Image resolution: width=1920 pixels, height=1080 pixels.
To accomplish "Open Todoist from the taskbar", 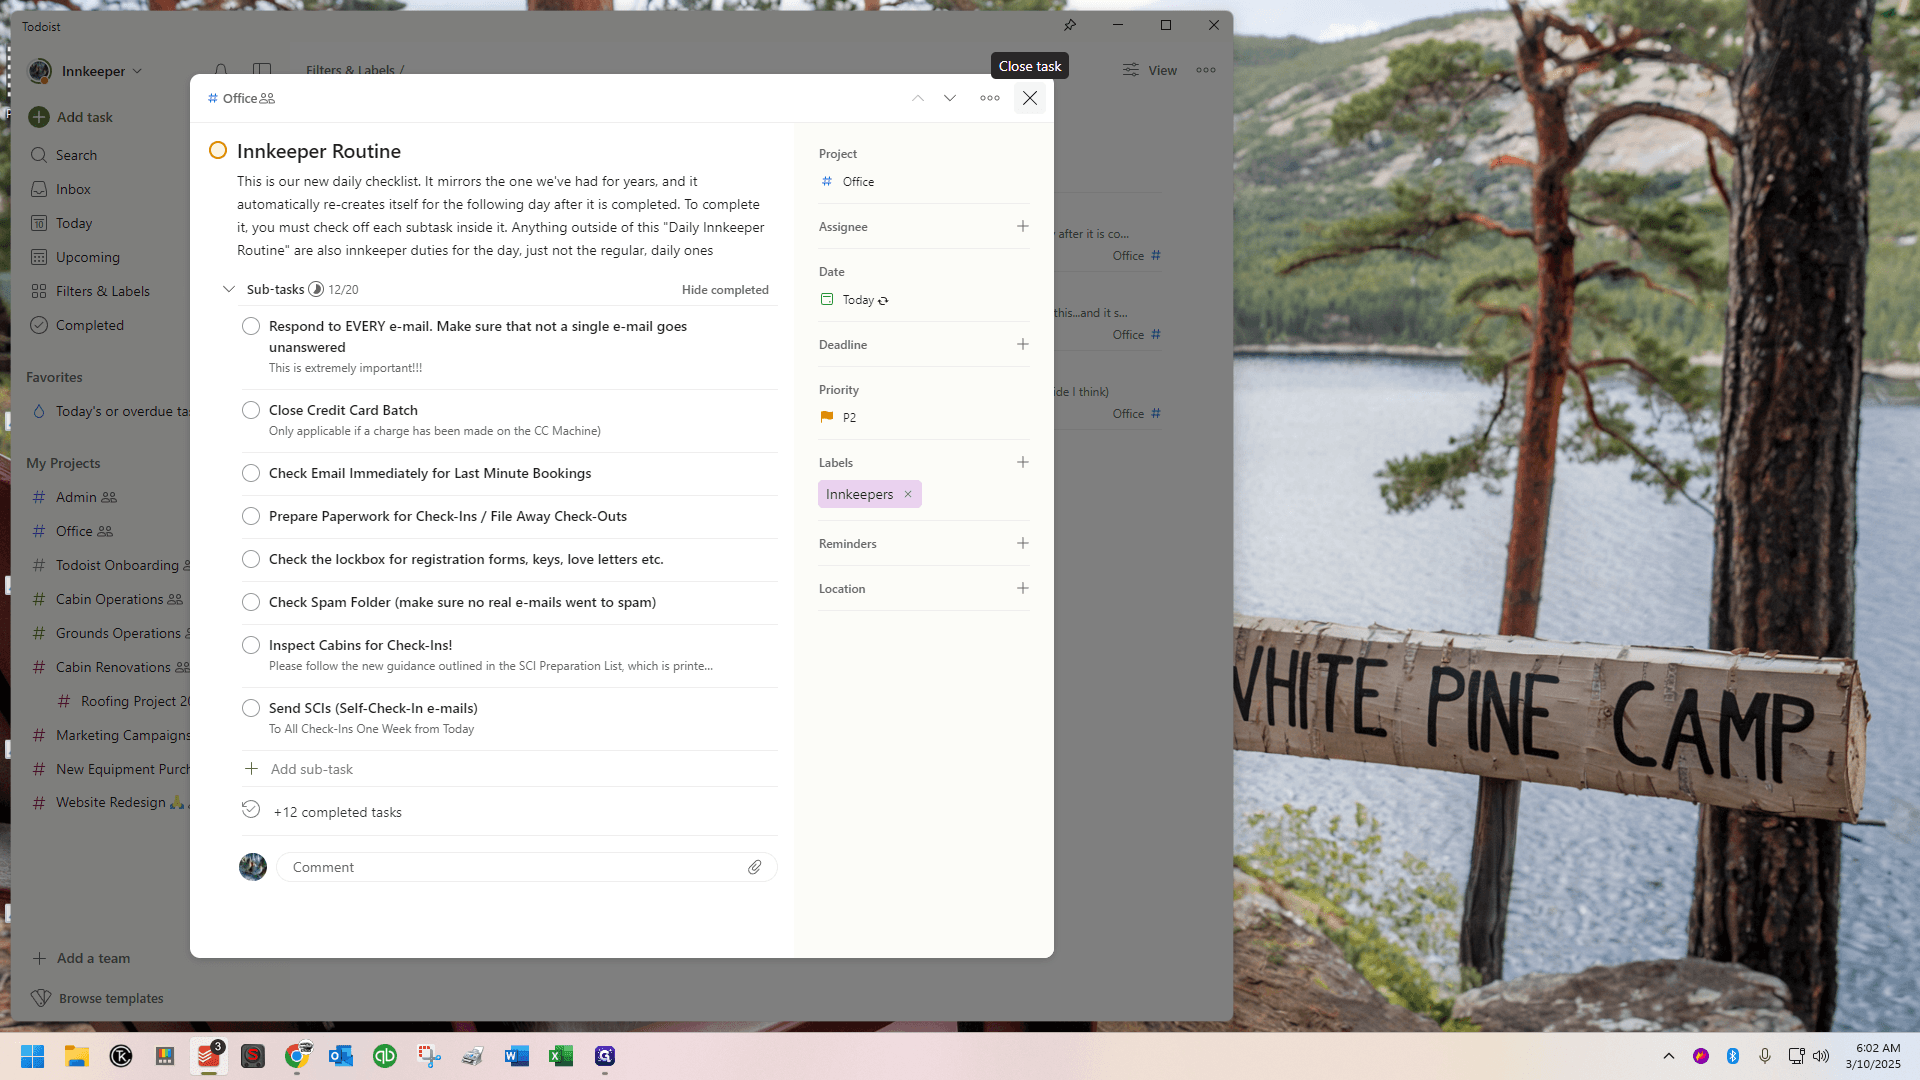I will tap(209, 1056).
